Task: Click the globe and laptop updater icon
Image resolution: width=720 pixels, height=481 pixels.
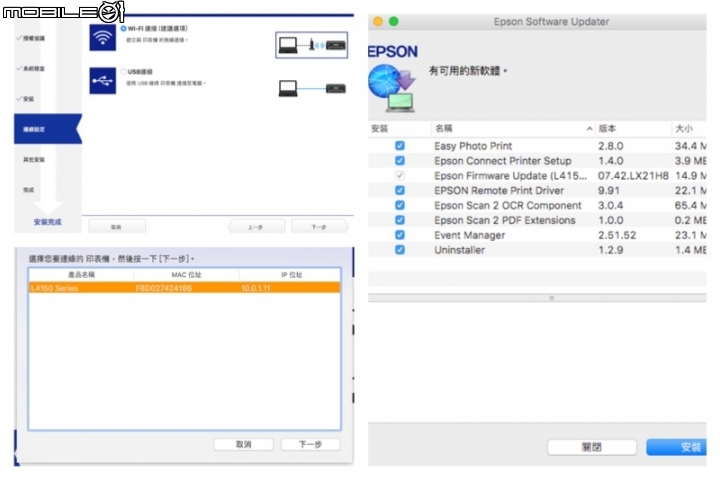Action: (392, 89)
